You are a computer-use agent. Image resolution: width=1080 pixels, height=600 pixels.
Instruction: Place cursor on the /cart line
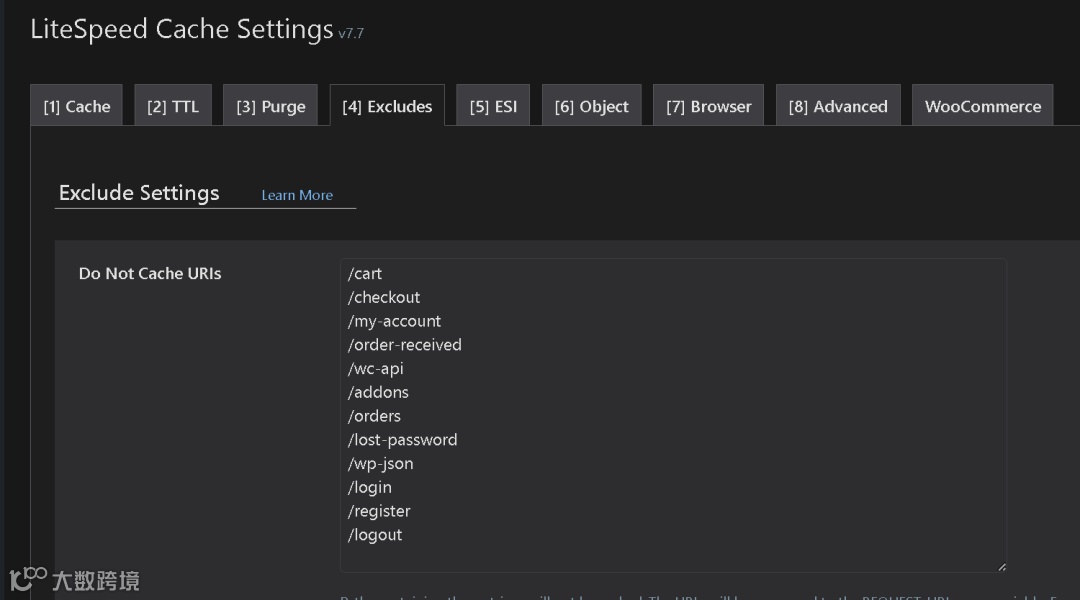tap(365, 274)
